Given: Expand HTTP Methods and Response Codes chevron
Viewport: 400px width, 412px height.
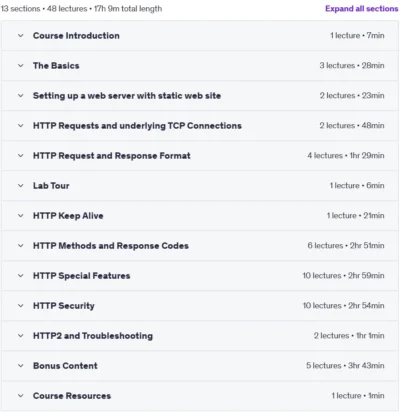Looking at the screenshot, I should pos(21,245).
